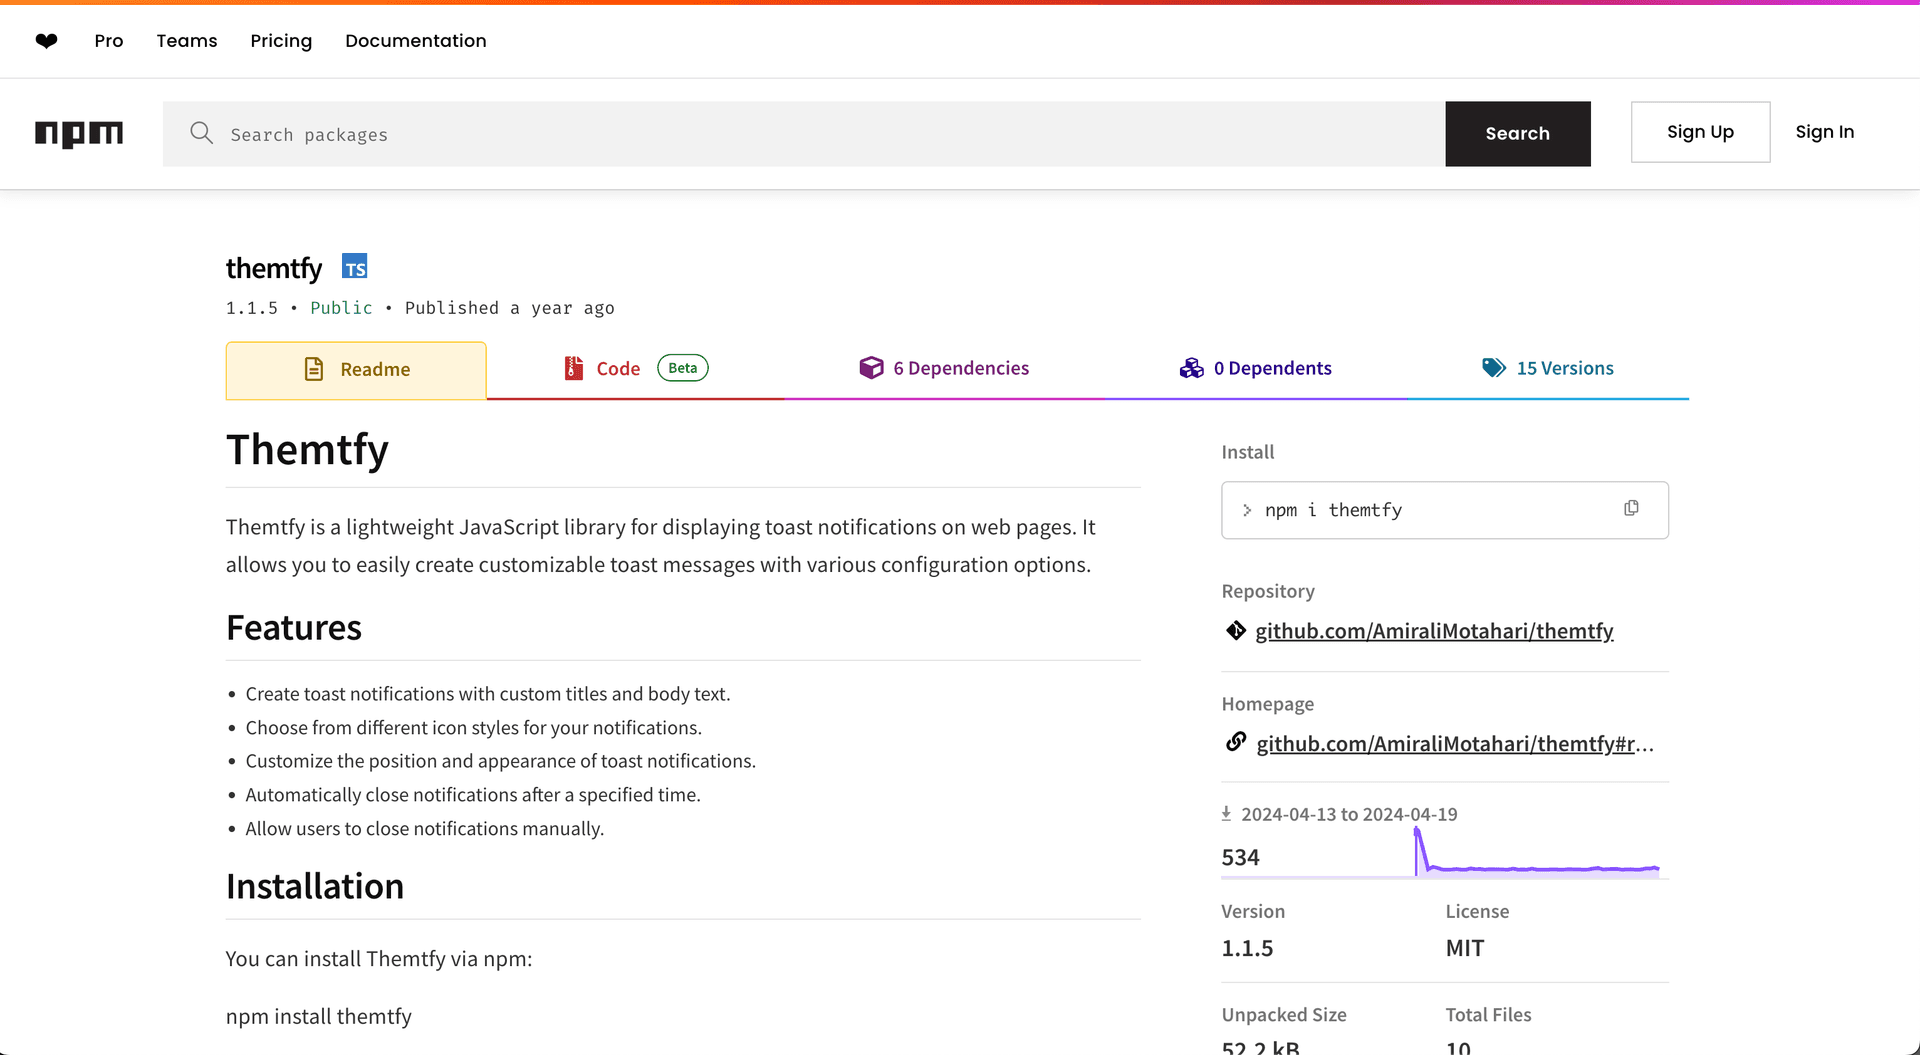
Task: Open the 0 Dependents tab
Action: tap(1255, 369)
